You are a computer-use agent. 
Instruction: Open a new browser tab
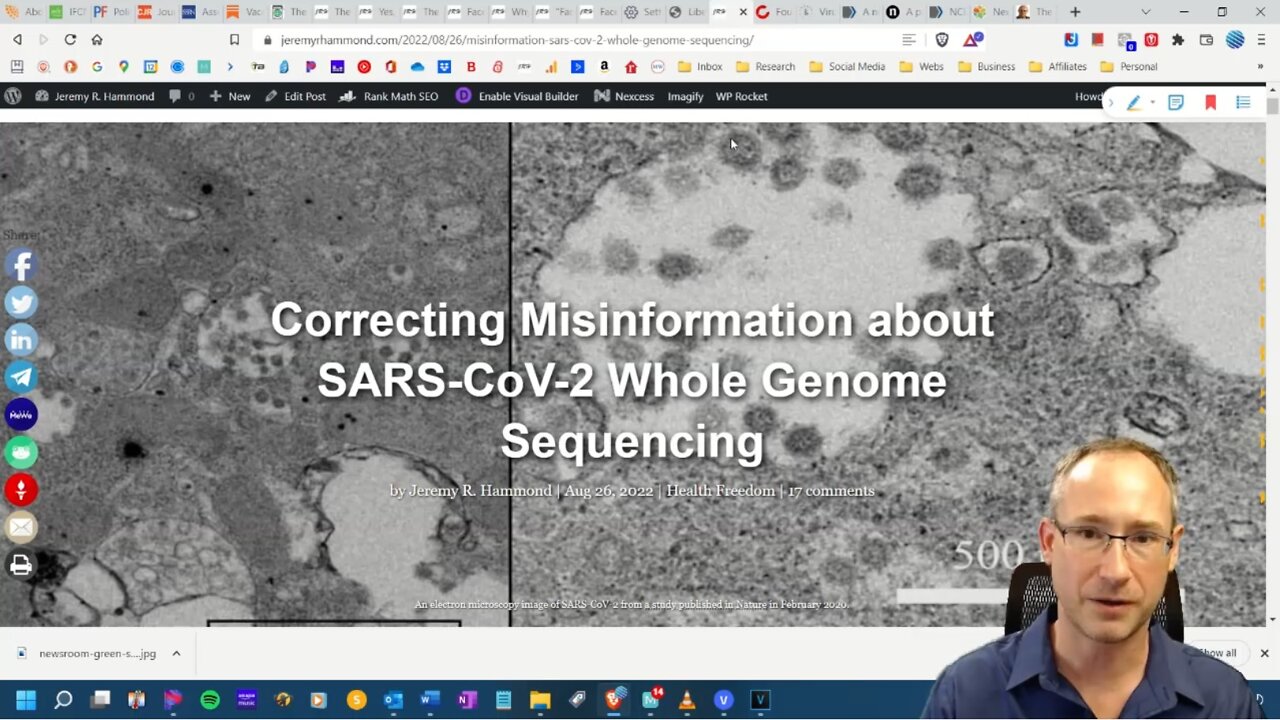click(1075, 12)
